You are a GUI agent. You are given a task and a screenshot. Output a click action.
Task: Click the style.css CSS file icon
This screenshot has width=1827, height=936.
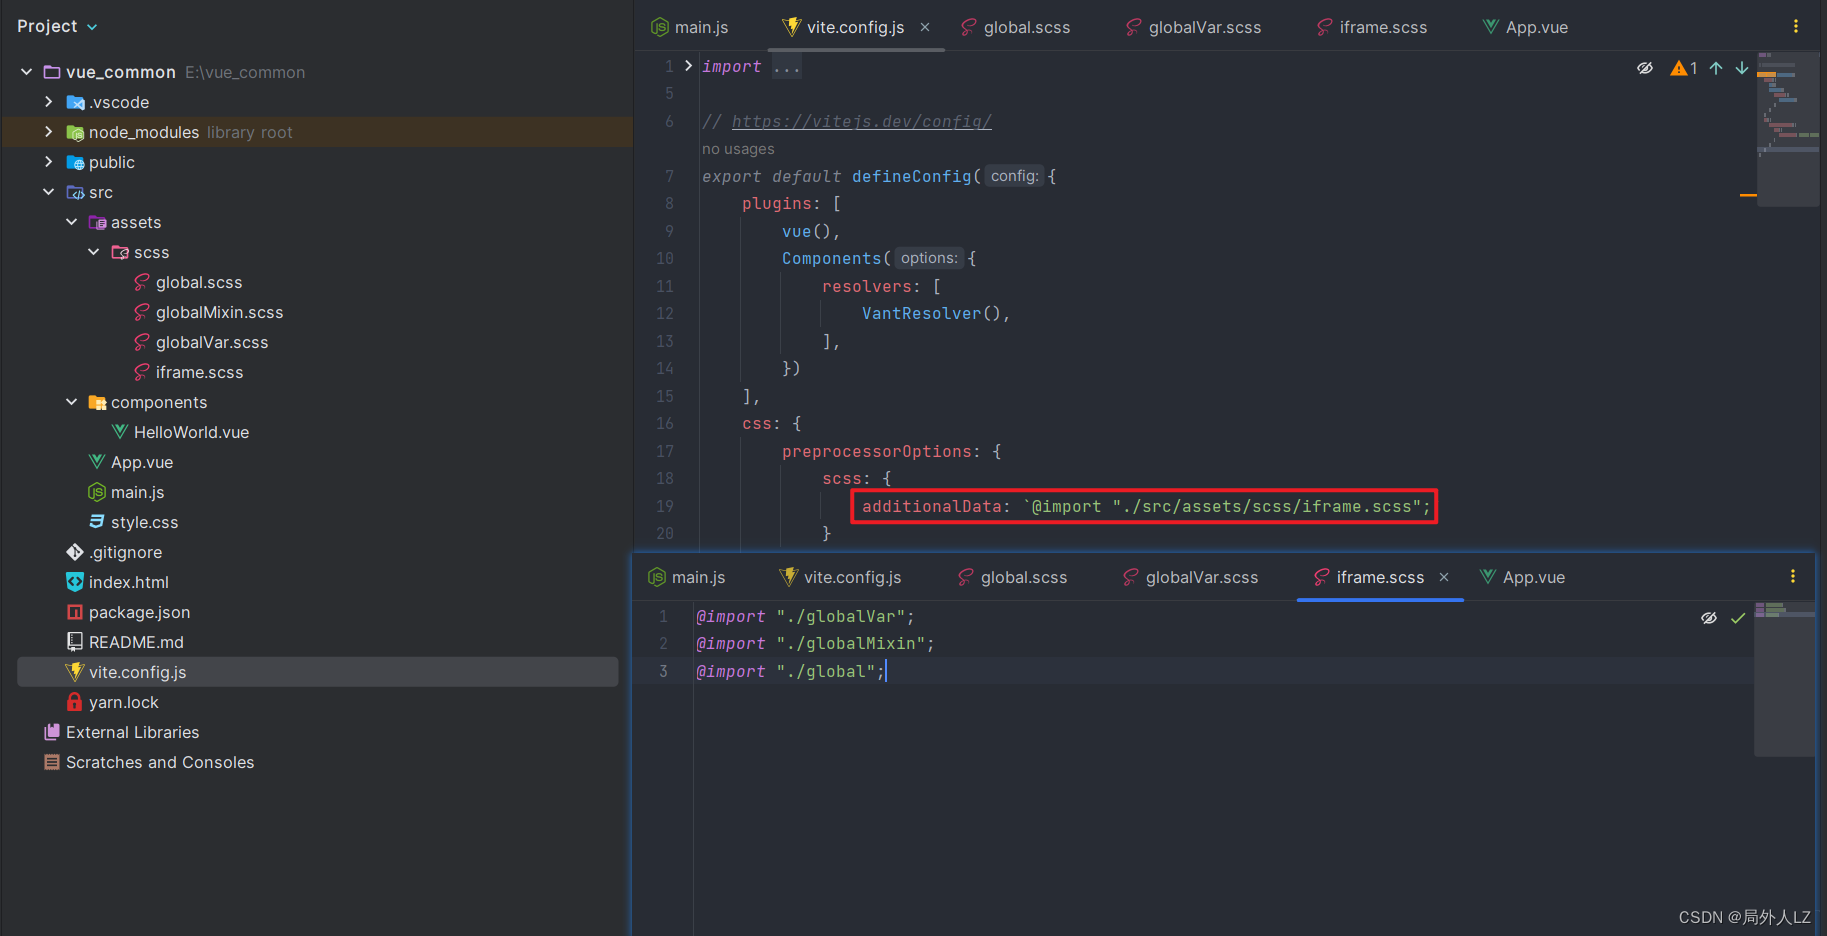point(97,522)
